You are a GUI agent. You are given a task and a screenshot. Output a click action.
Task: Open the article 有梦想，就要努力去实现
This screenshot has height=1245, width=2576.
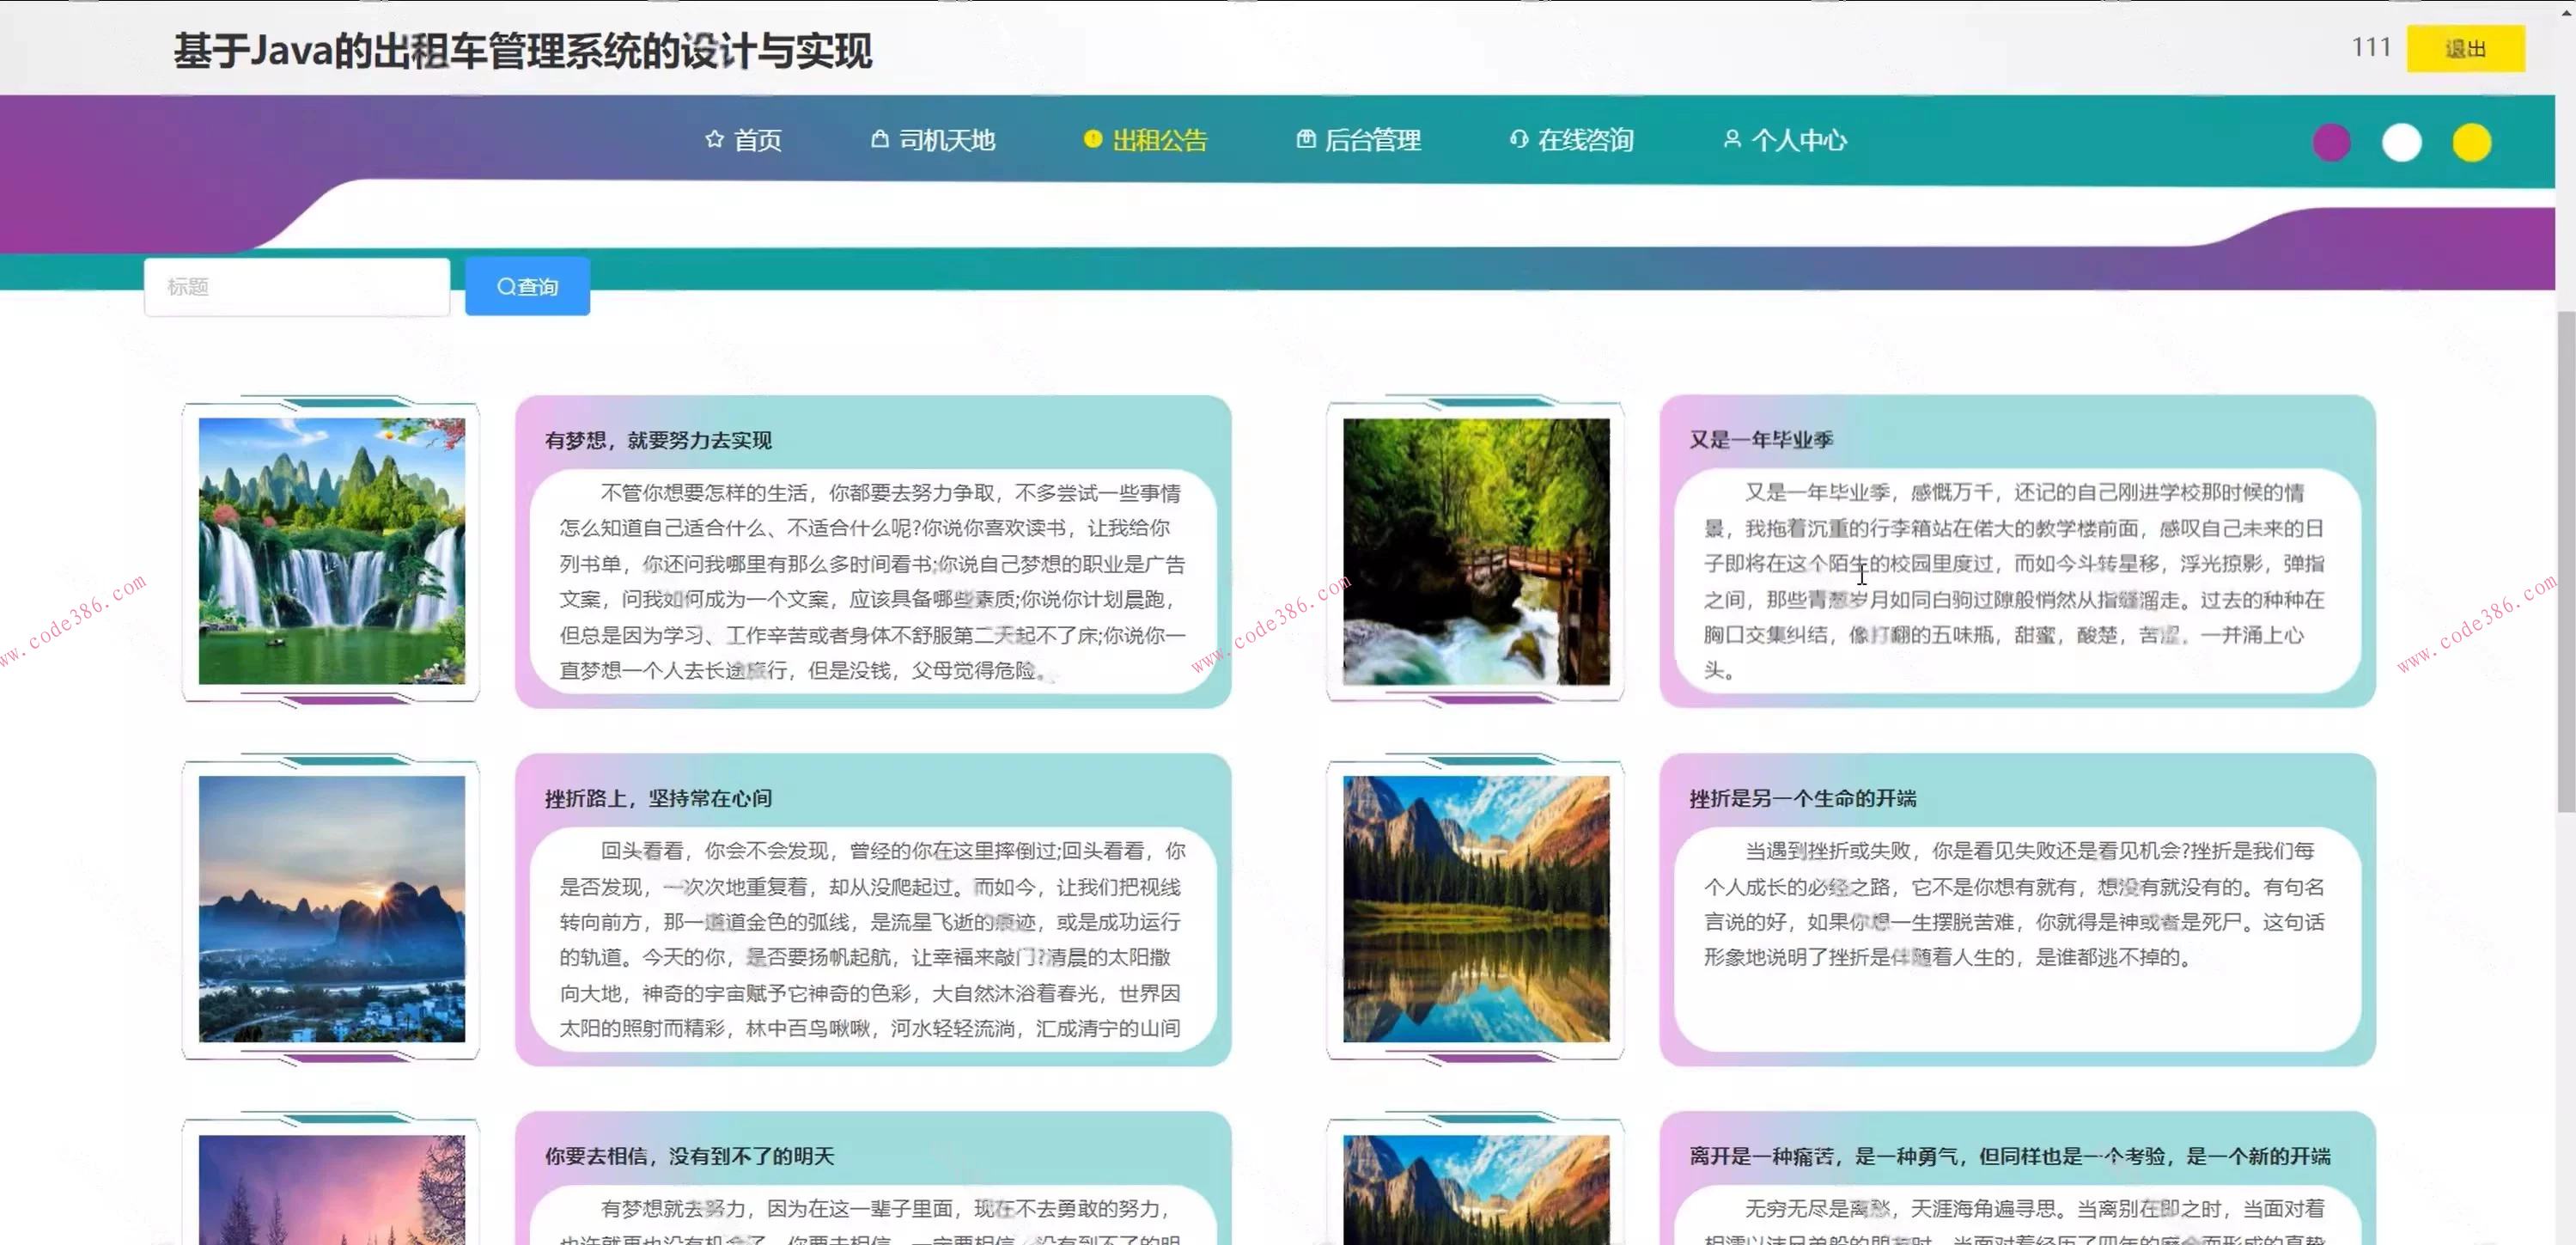tap(658, 440)
